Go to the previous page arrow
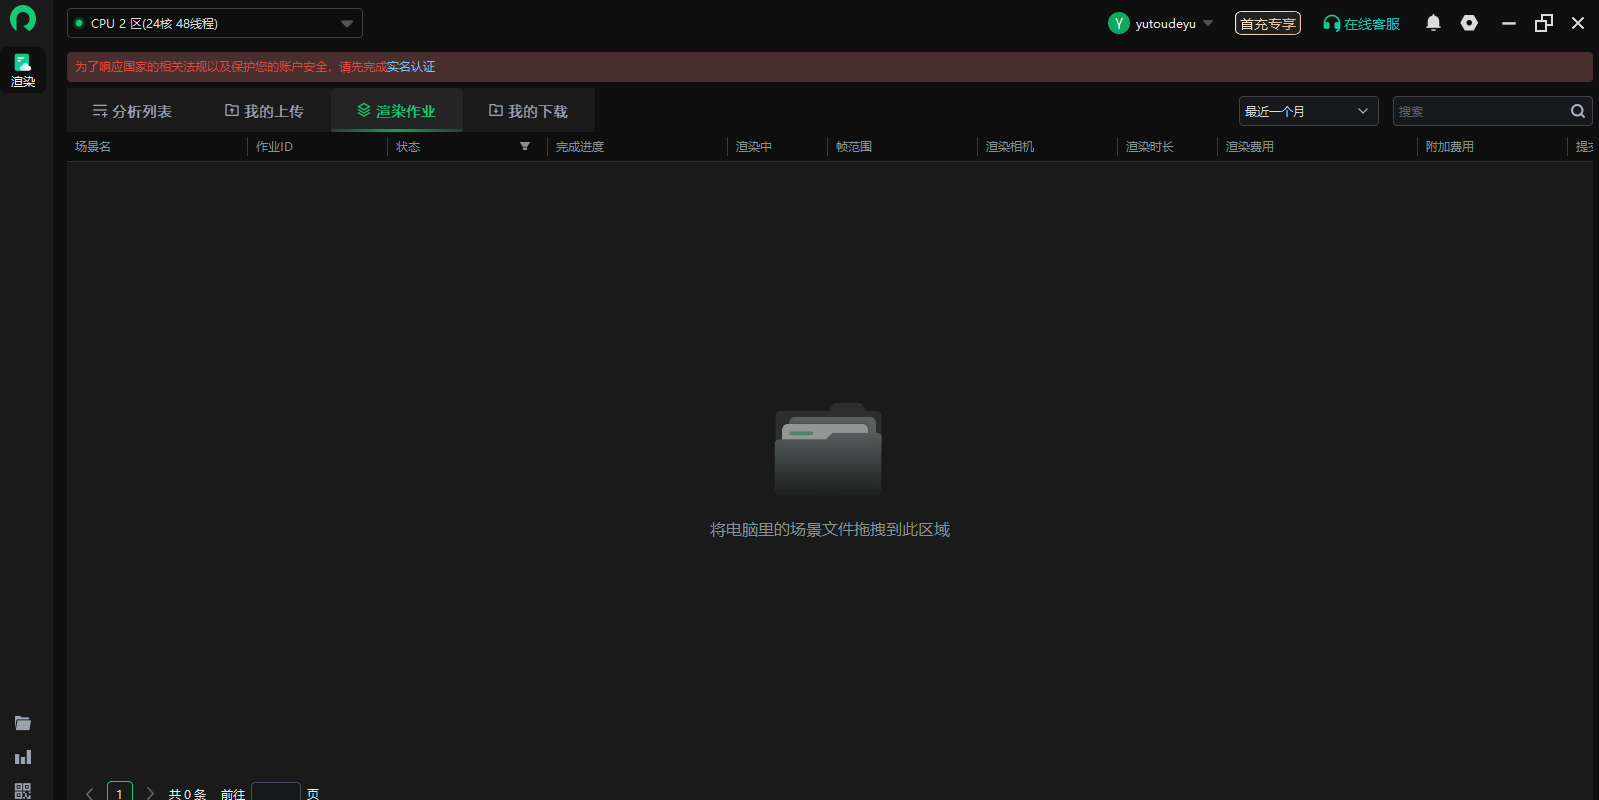Image resolution: width=1599 pixels, height=800 pixels. coord(90,793)
